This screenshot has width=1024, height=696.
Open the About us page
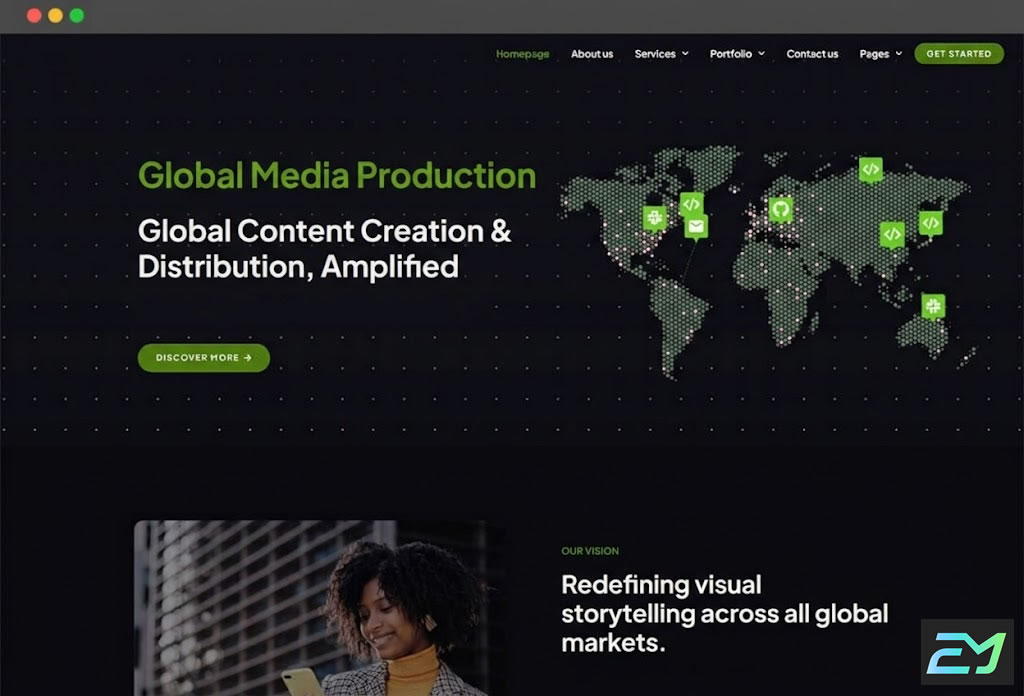click(592, 54)
